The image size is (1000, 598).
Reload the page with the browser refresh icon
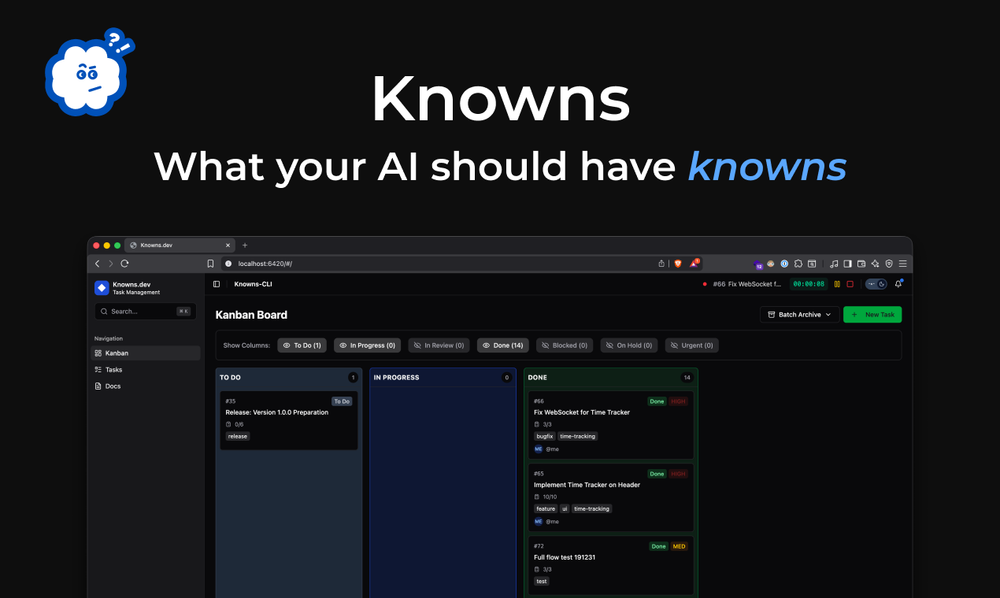123,263
